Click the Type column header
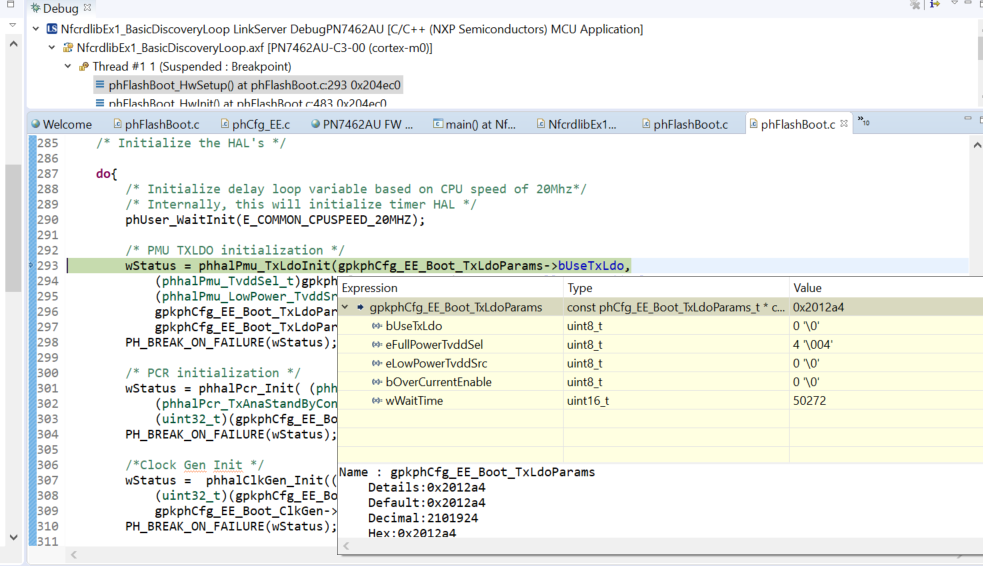Screen dimensions: 983x566 (x=676, y=288)
